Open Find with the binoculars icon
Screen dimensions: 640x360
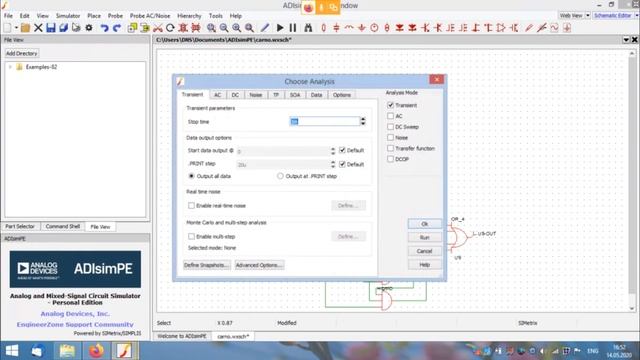[308, 28]
